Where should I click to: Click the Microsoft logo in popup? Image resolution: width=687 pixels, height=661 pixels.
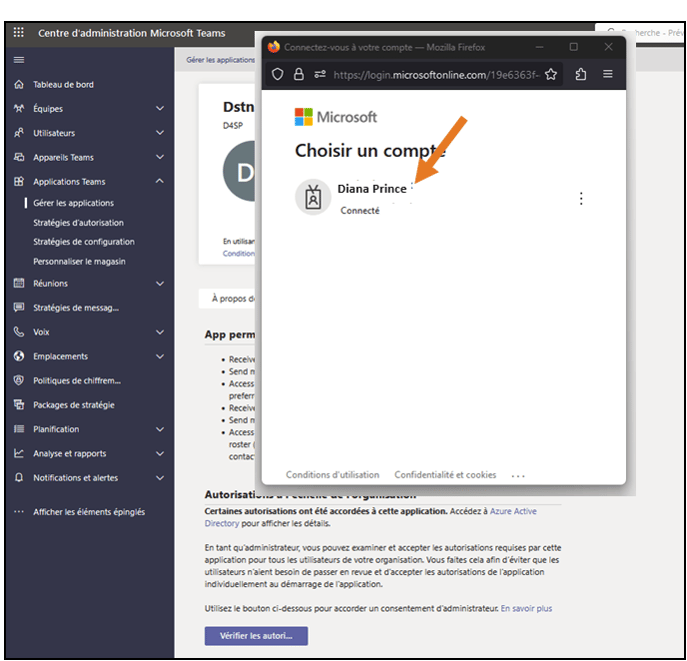click(x=336, y=117)
